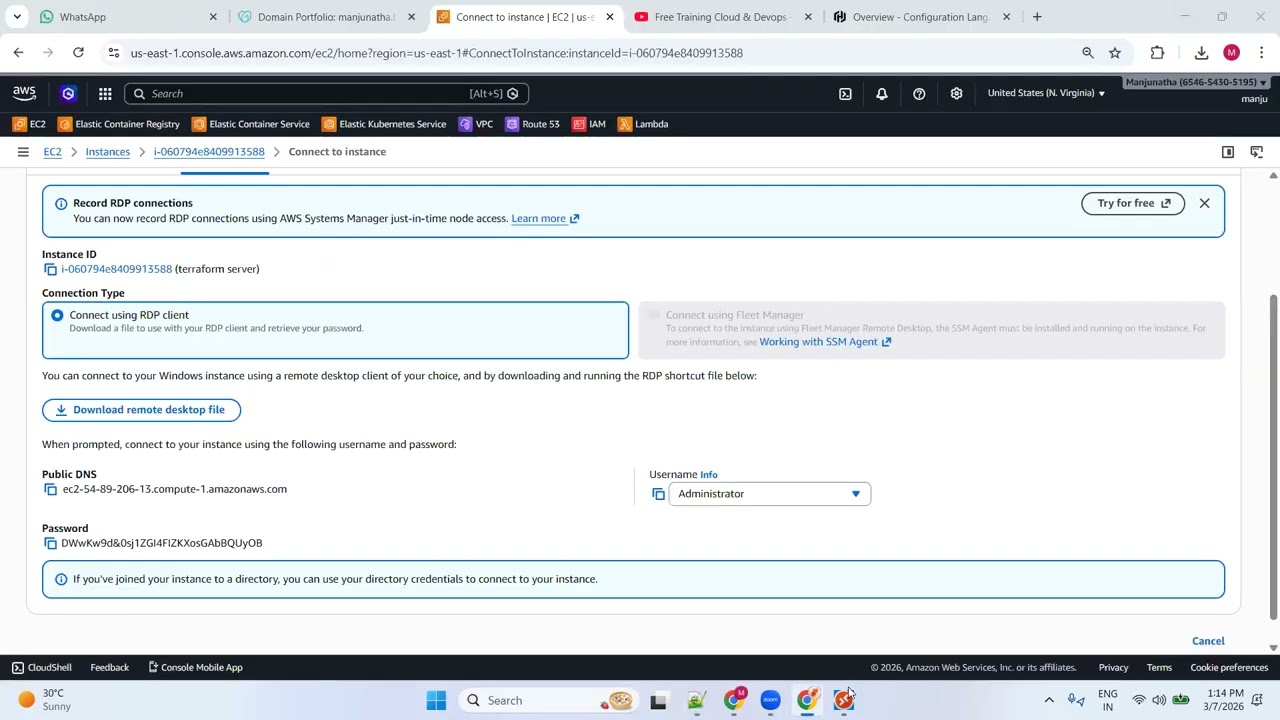Show hidden system tray icons
1280x720 pixels.
click(1048, 700)
